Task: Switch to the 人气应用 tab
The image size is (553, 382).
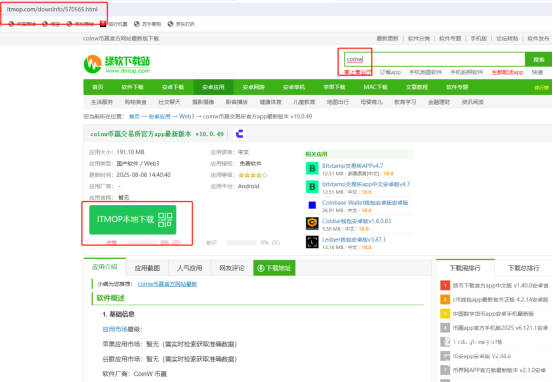Action: (x=189, y=268)
